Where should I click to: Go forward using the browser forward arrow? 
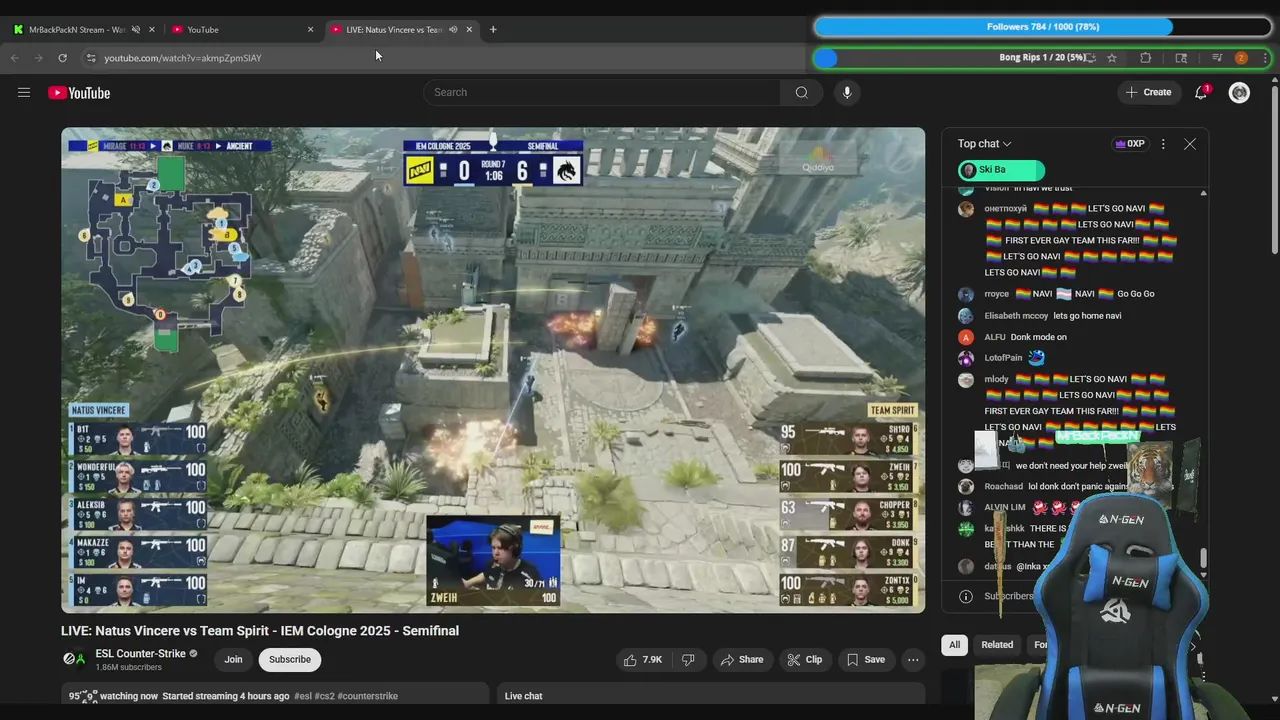[38, 58]
